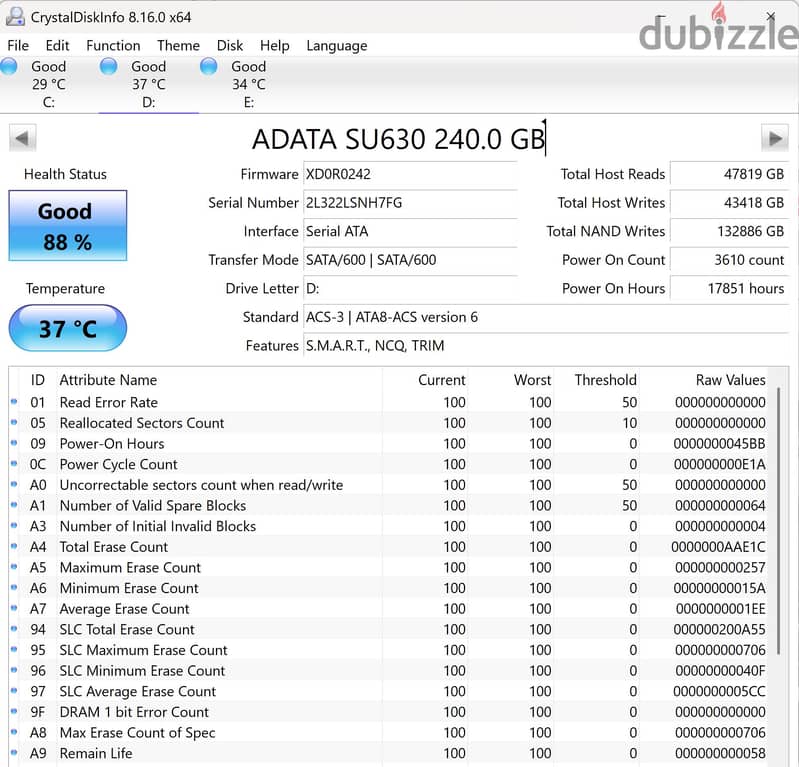Click the status dot for Uncorrectable sectors count row
Screen dimensions: 799x767
14,485
